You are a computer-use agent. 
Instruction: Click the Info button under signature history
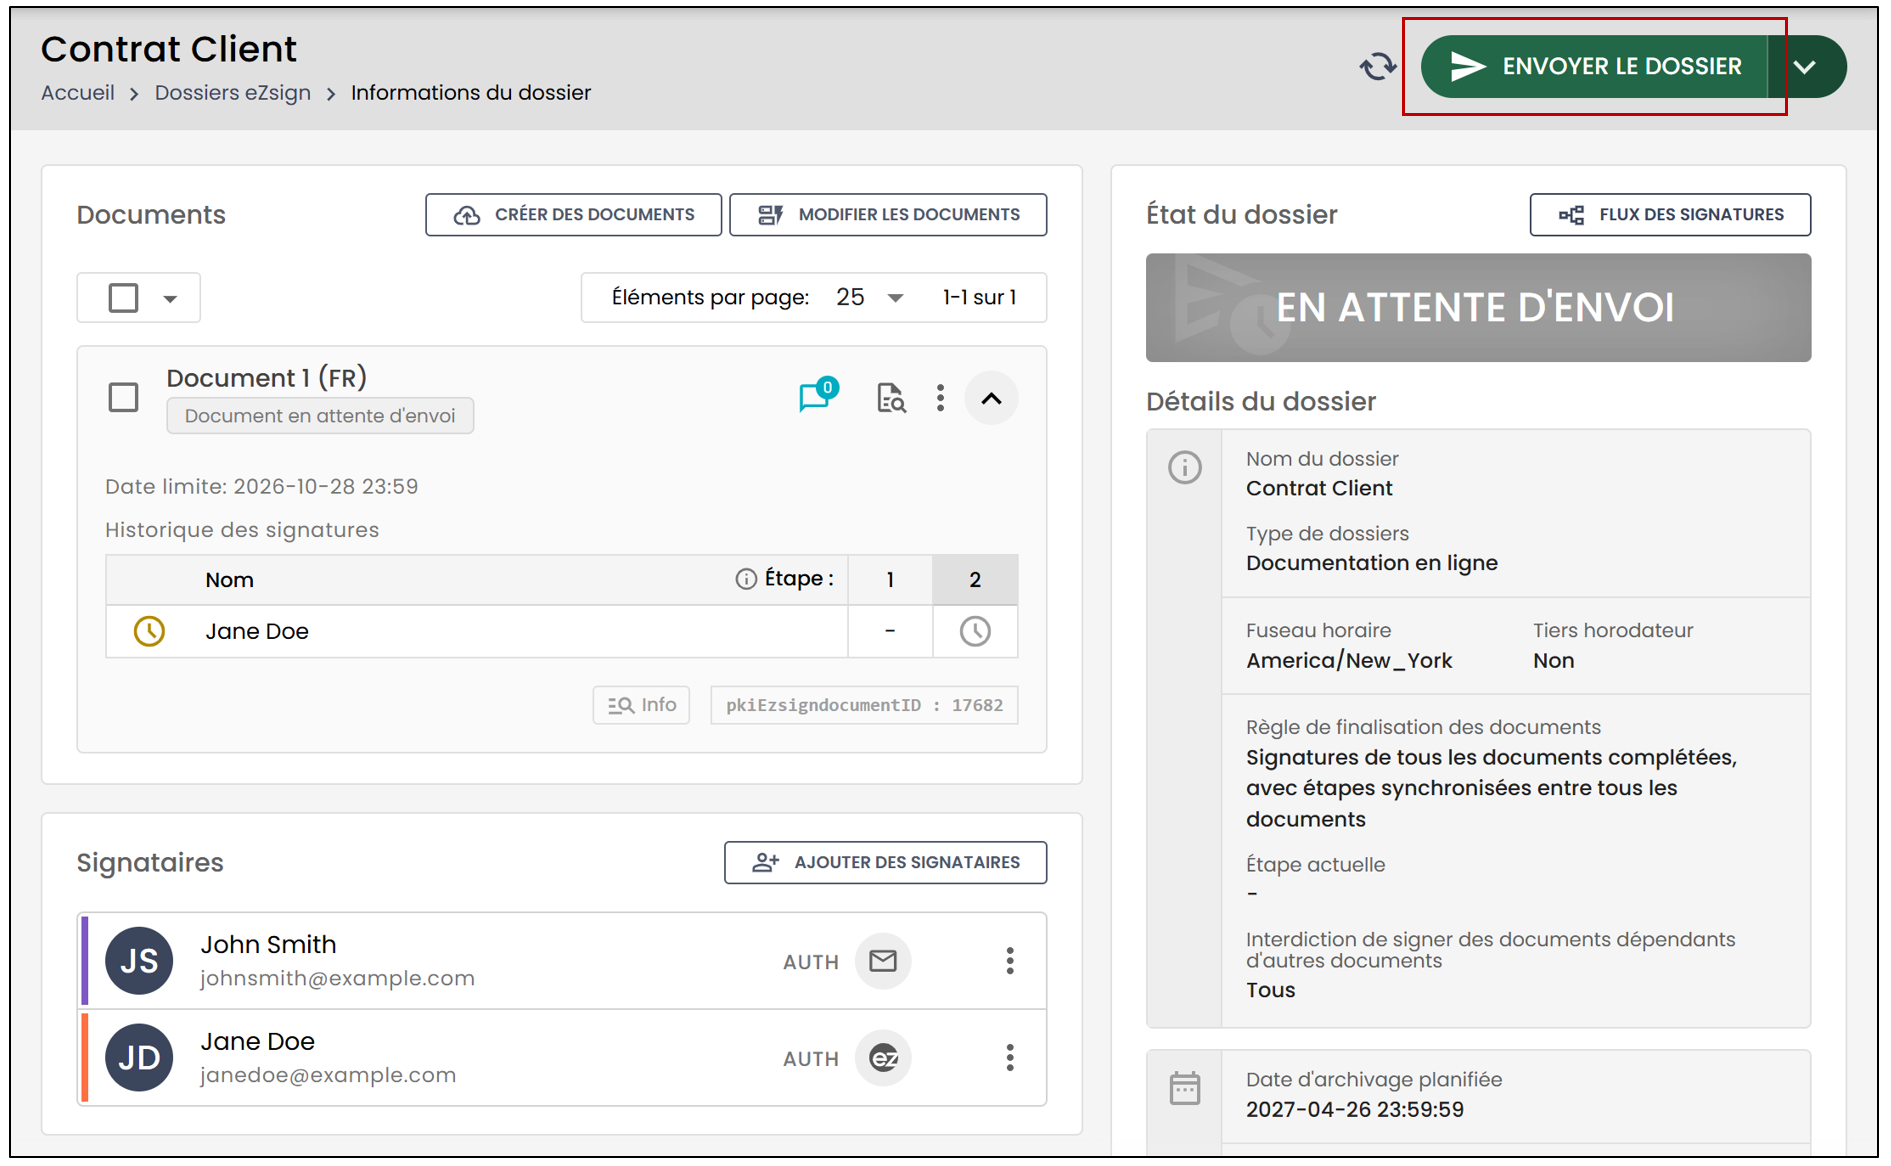641,705
